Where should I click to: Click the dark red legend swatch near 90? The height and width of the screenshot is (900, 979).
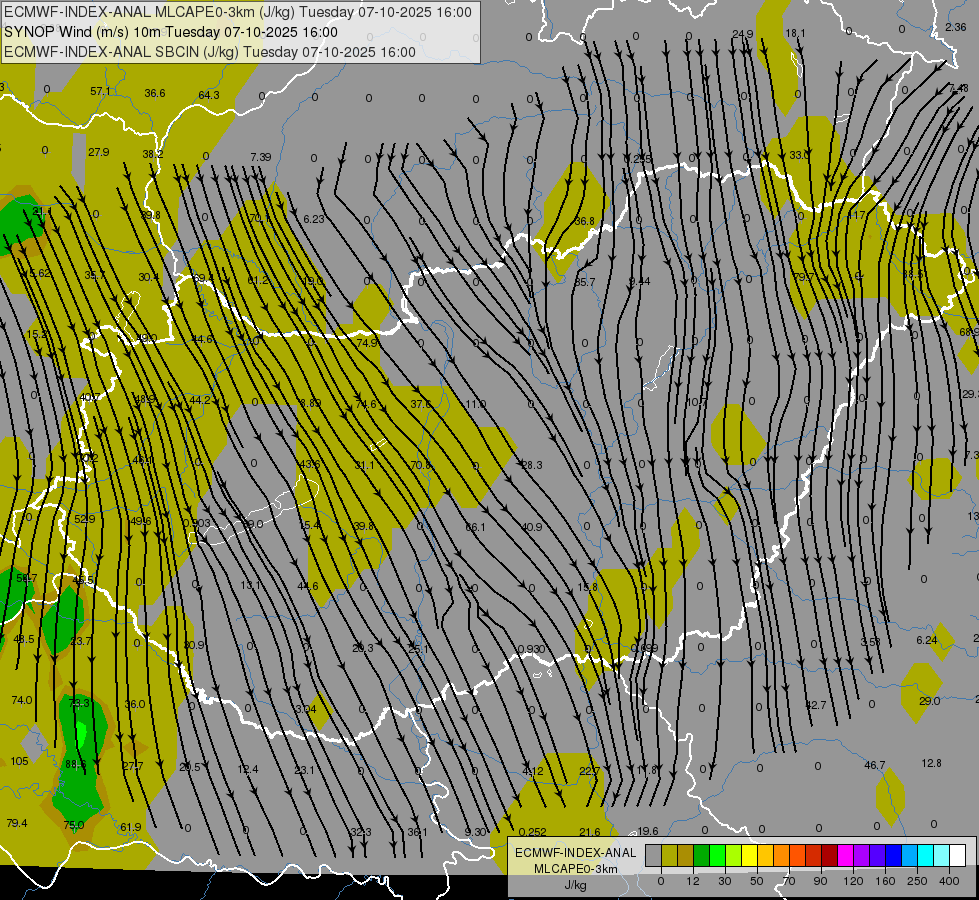pyautogui.click(x=829, y=855)
